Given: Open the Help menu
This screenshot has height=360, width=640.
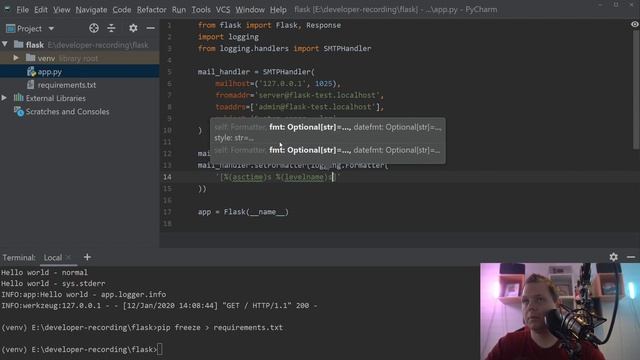Looking at the screenshot, I should coord(278,9).
